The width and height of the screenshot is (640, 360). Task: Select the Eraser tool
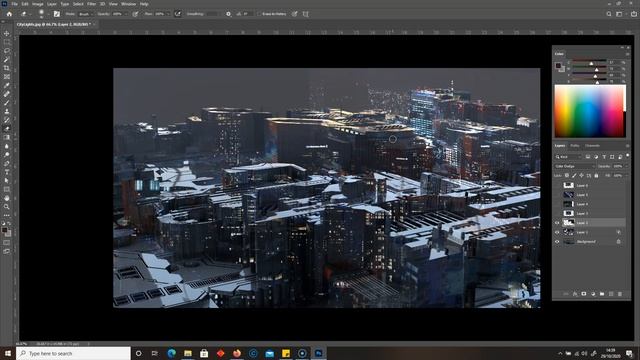[7, 129]
